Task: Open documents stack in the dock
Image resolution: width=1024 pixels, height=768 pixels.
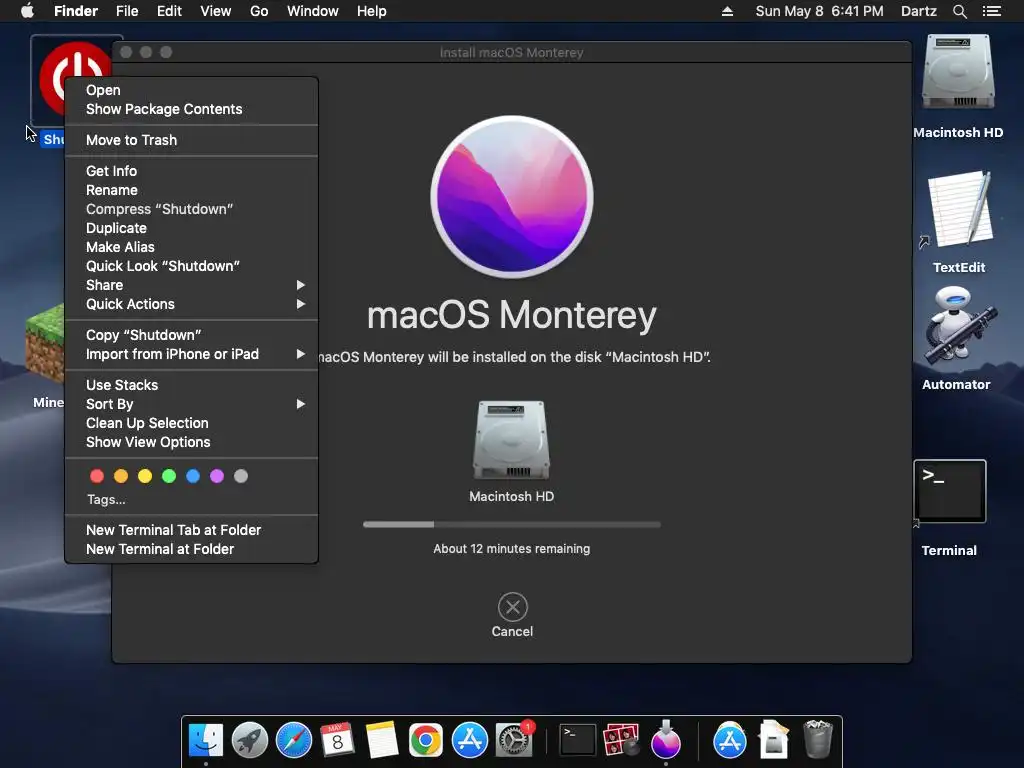Action: pos(774,739)
